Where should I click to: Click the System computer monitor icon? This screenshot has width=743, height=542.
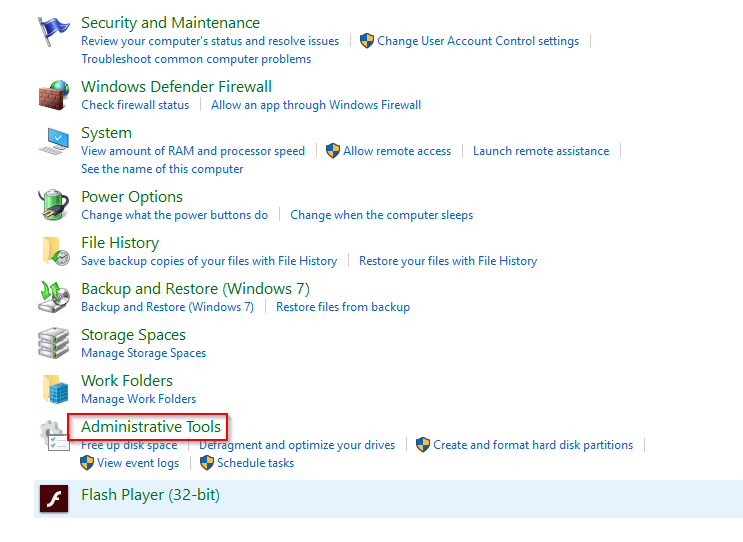54,142
